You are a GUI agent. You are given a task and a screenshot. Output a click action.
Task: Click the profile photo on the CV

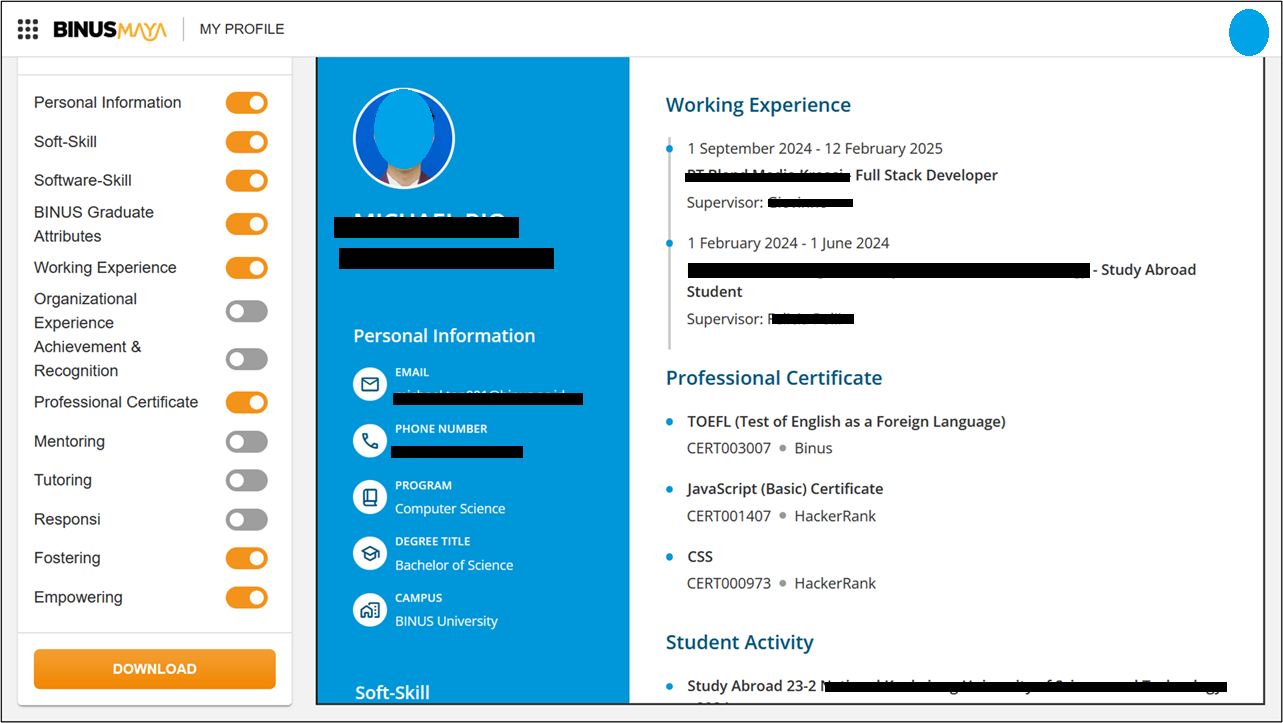[404, 138]
